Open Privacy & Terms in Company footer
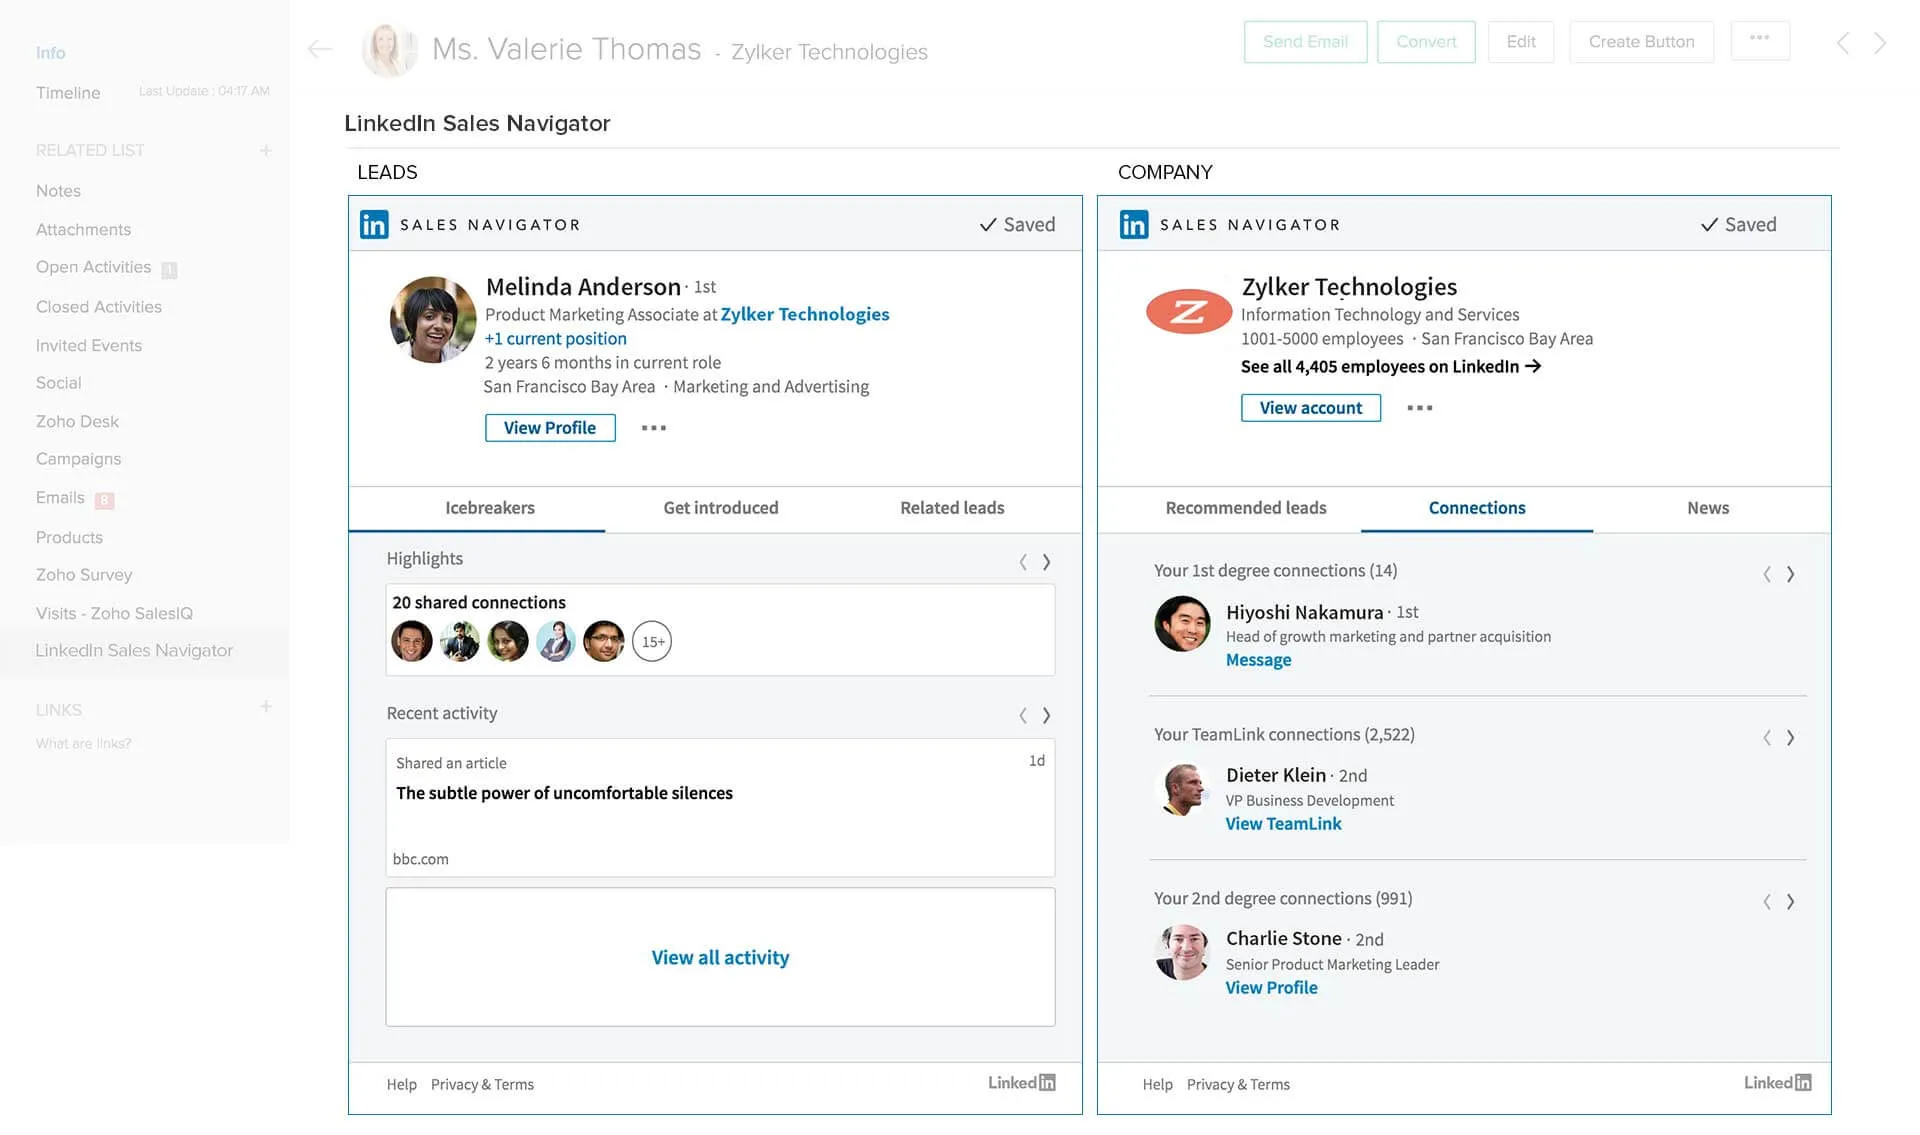The image size is (1920, 1135). [x=1238, y=1085]
